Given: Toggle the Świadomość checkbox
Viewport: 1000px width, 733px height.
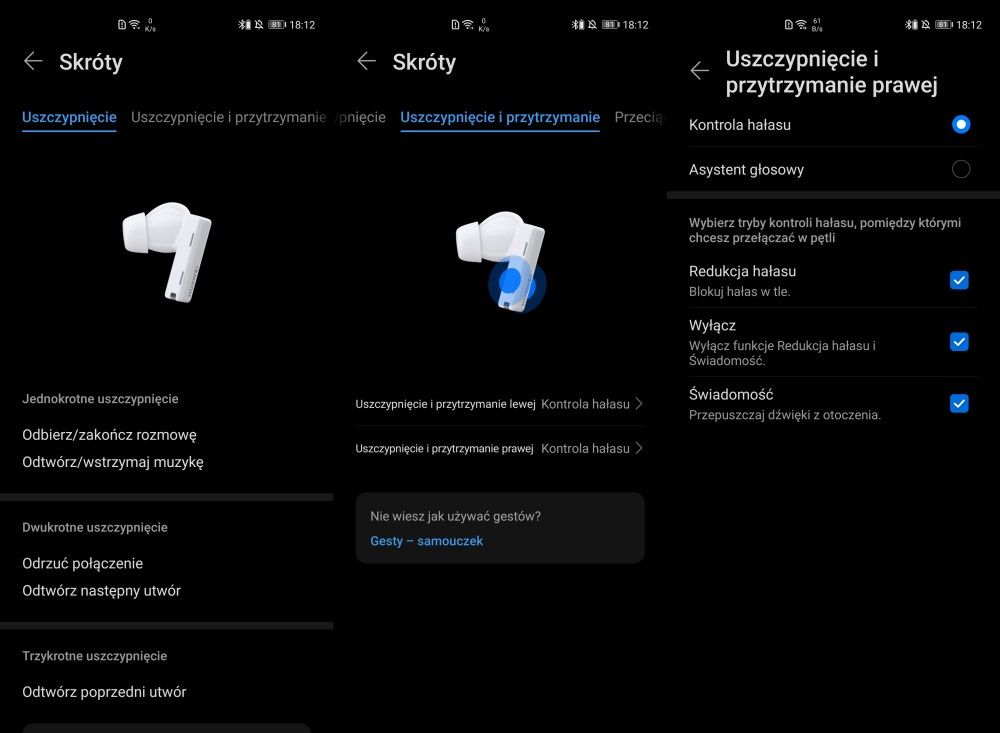Looking at the screenshot, I should 959,403.
